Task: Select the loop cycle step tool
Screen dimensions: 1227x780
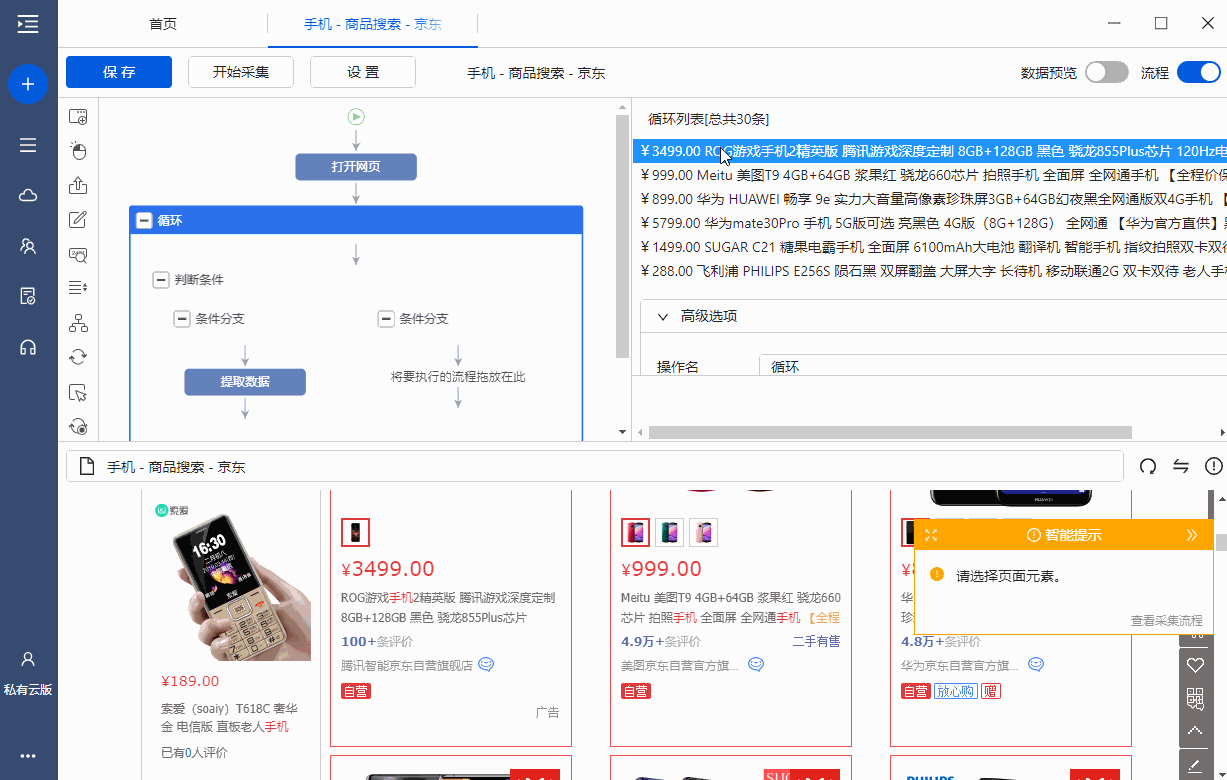Action: coord(78,357)
